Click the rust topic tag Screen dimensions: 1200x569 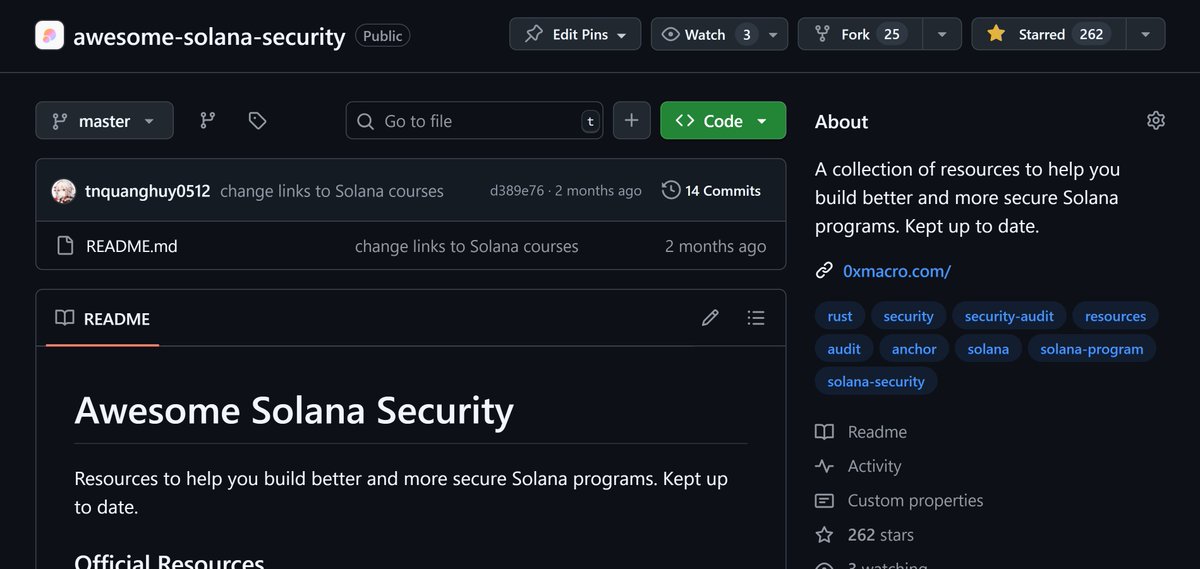(840, 316)
